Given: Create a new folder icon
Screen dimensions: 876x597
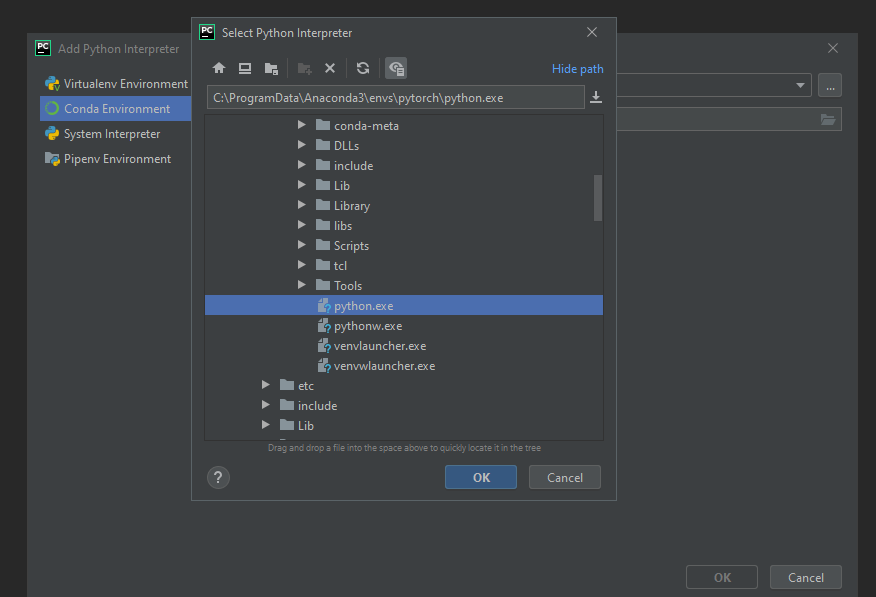Looking at the screenshot, I should click(x=304, y=68).
